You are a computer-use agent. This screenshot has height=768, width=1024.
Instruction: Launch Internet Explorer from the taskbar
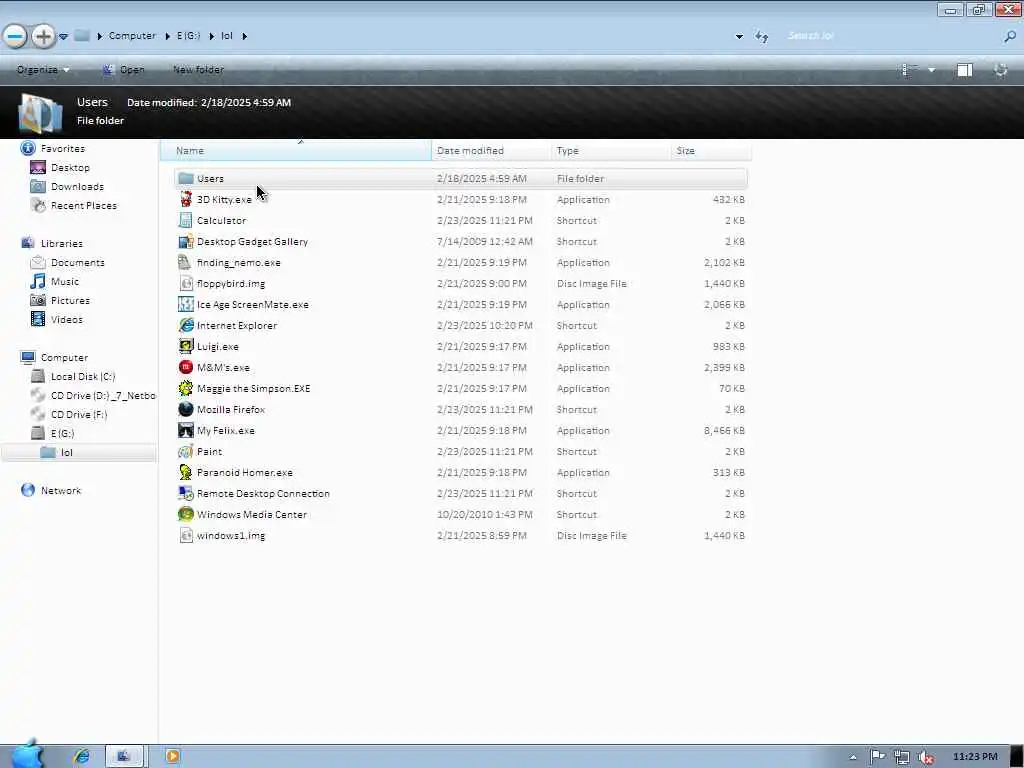[x=82, y=756]
